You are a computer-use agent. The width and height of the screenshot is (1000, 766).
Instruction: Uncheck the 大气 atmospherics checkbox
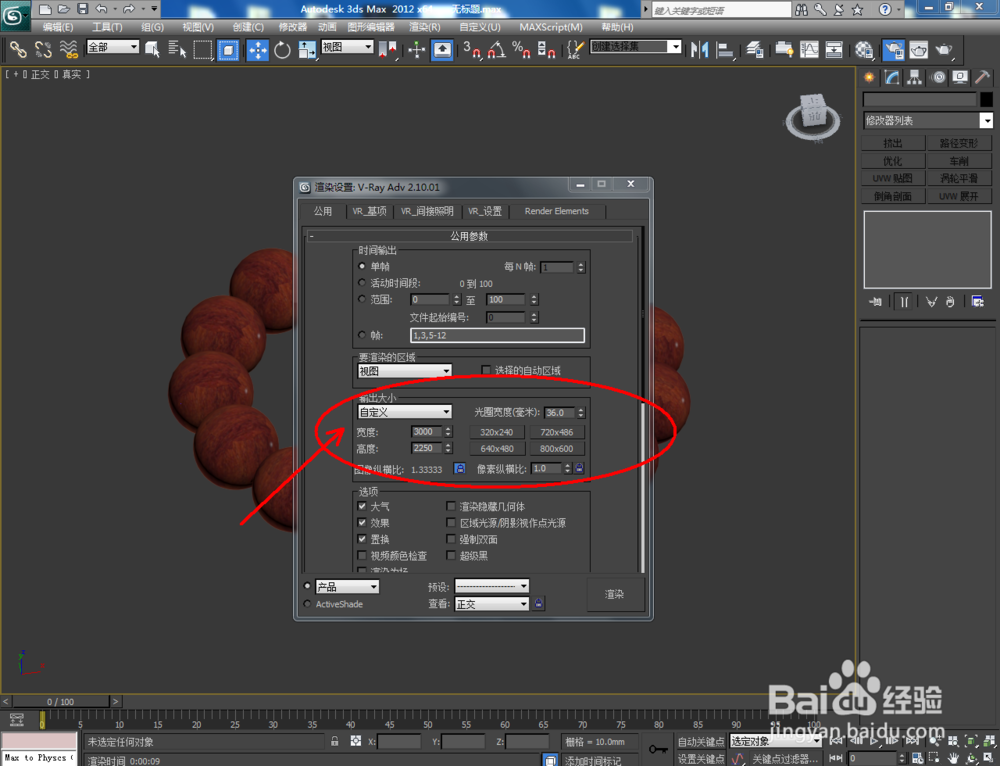(362, 506)
